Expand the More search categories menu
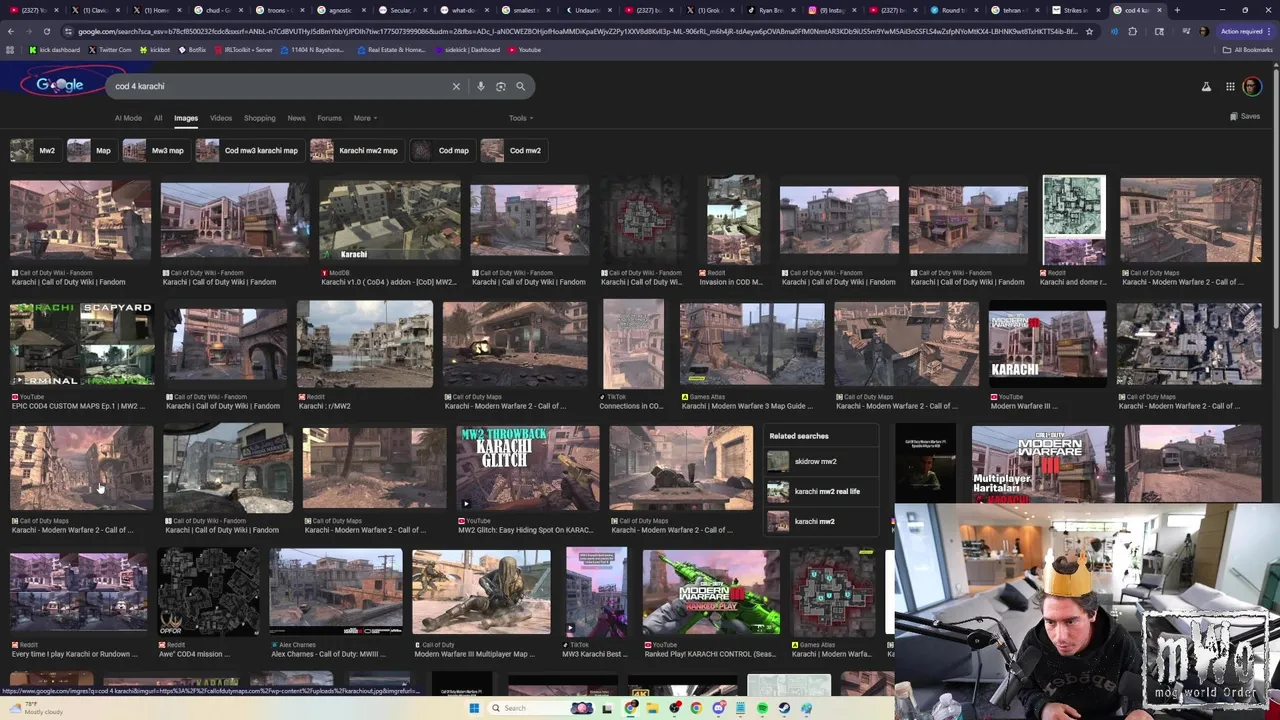 click(x=365, y=118)
